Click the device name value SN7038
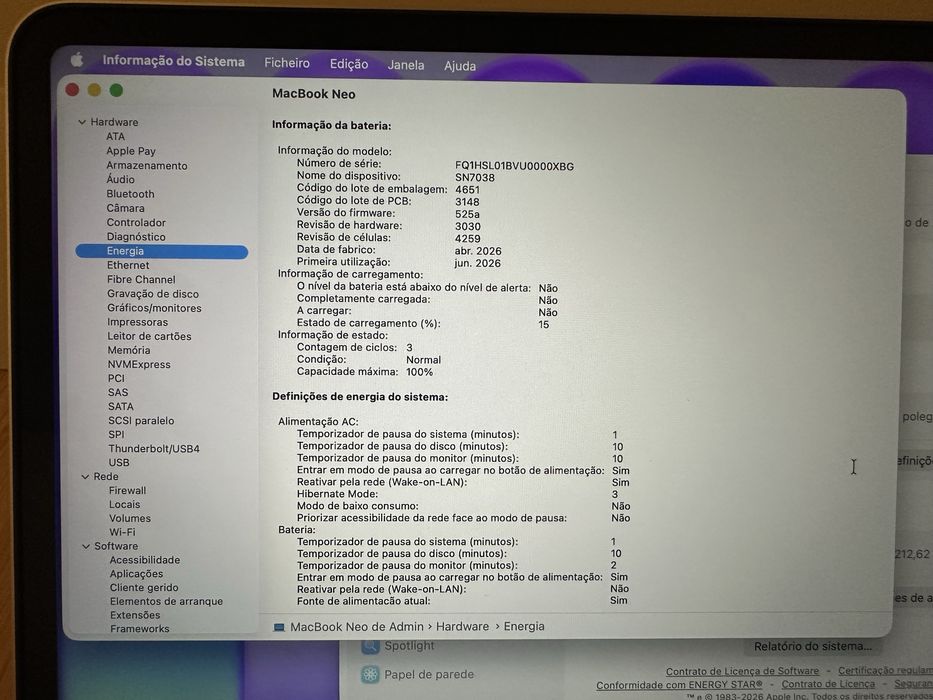The image size is (933, 700). (x=475, y=177)
